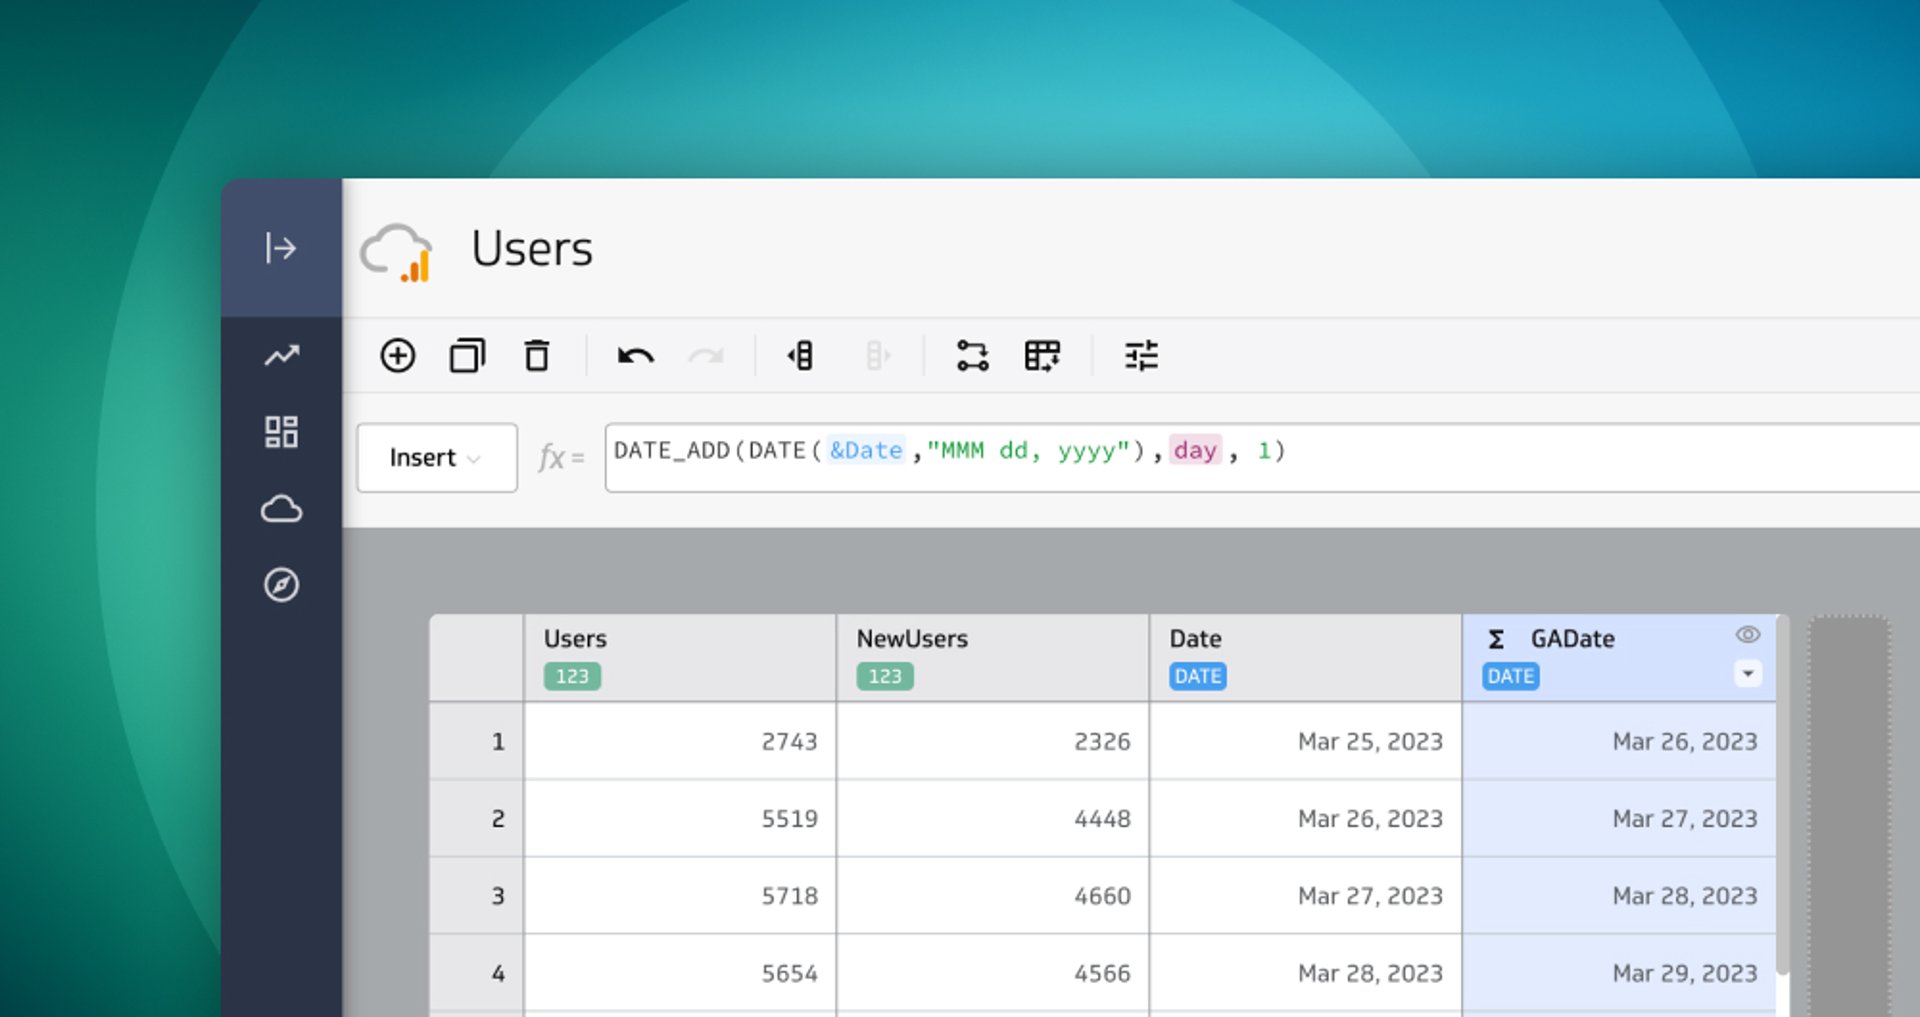Select the analytics trend icon in the sidebar
Viewport: 1920px width, 1017px height.
pyautogui.click(x=283, y=355)
